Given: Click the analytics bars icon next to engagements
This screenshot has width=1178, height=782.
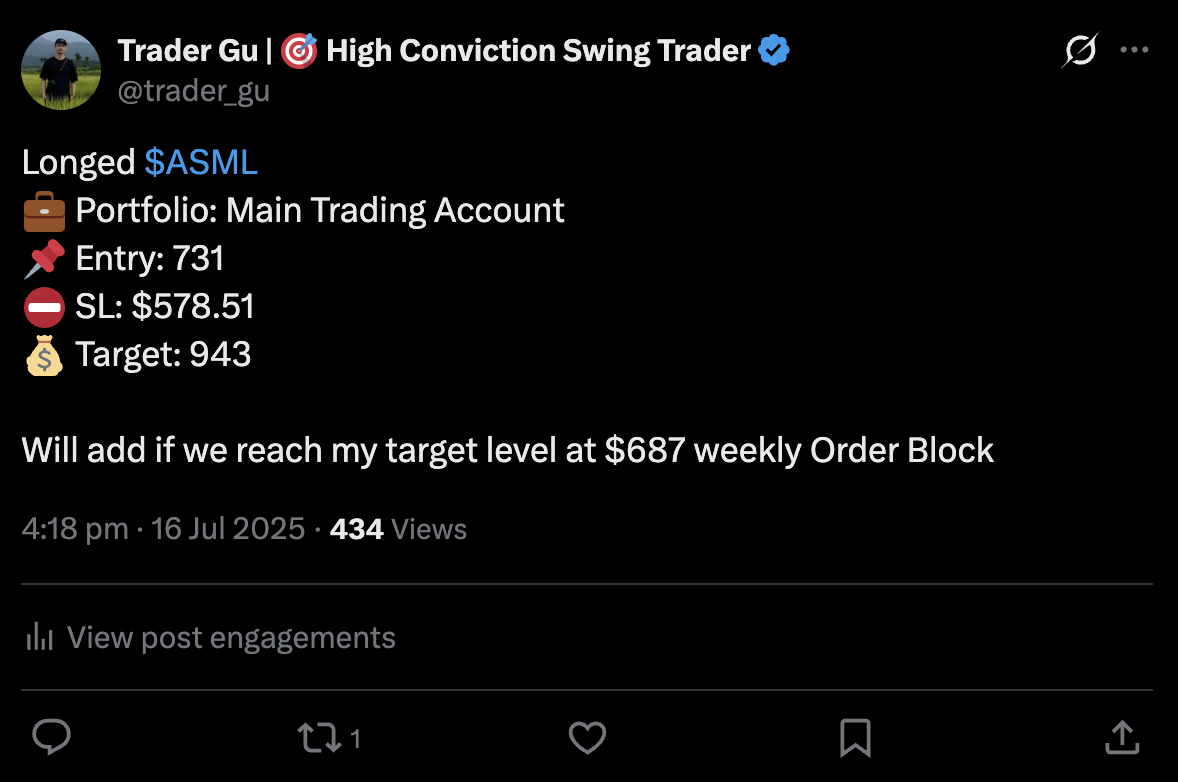Looking at the screenshot, I should [39, 637].
